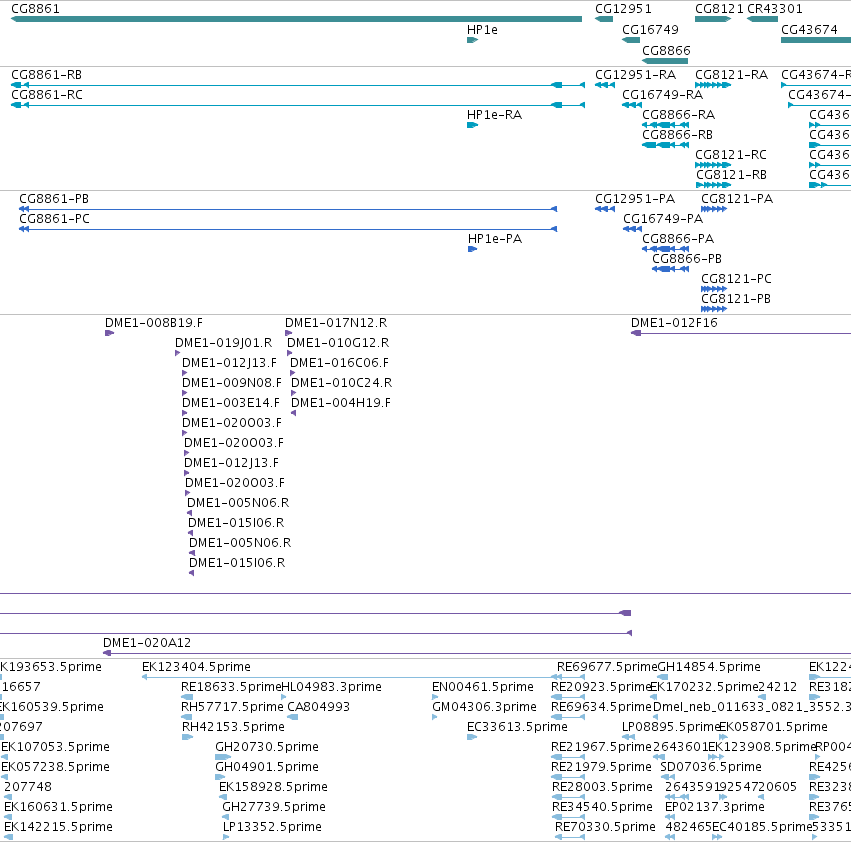The height and width of the screenshot is (842, 851).
Task: Select the HP1e gene label
Action: click(482, 30)
